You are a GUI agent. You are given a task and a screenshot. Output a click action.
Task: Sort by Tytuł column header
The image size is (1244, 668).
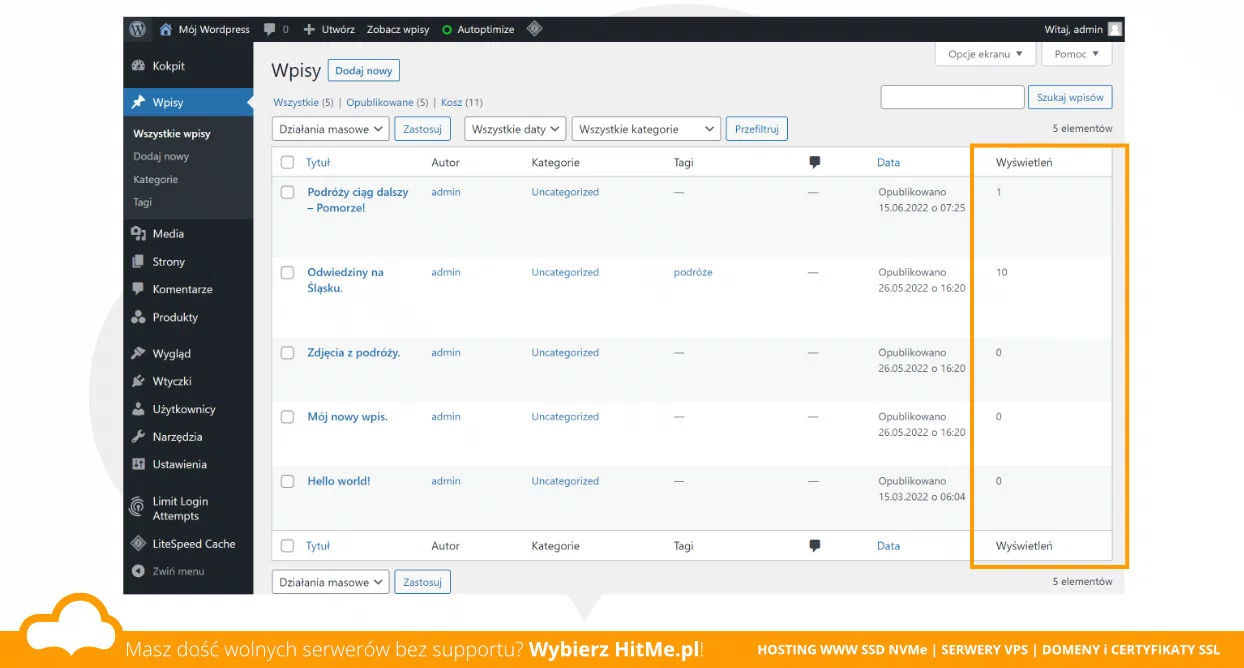[x=318, y=162]
